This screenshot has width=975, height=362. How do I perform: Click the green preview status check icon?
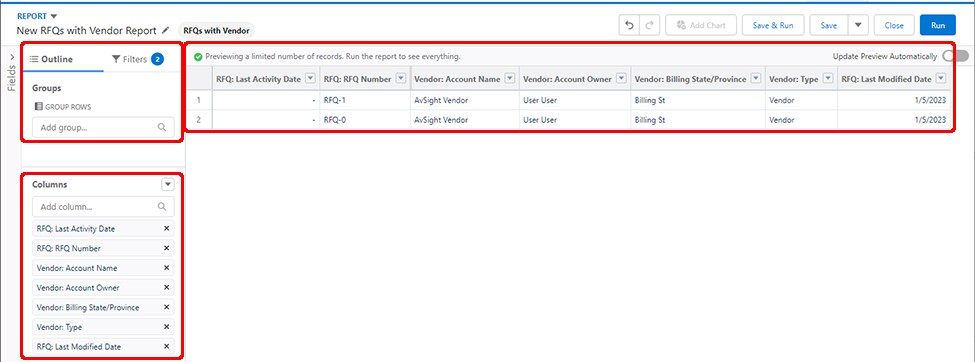[x=198, y=57]
